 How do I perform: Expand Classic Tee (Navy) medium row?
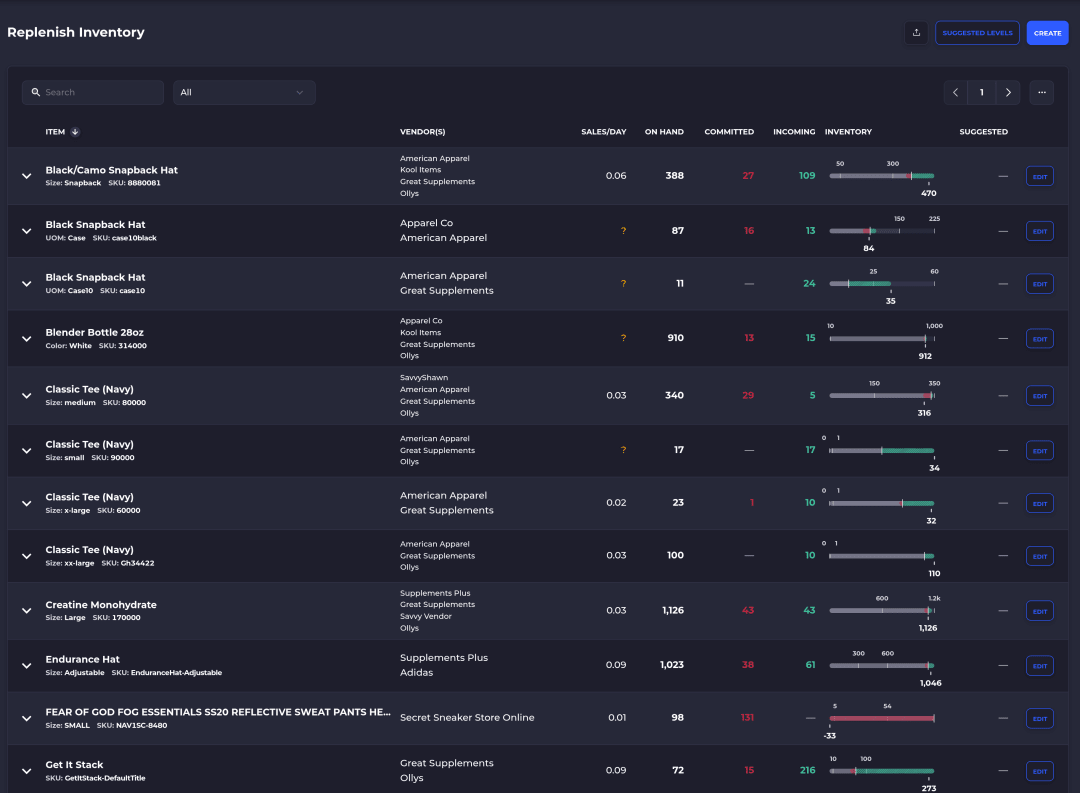click(x=26, y=395)
